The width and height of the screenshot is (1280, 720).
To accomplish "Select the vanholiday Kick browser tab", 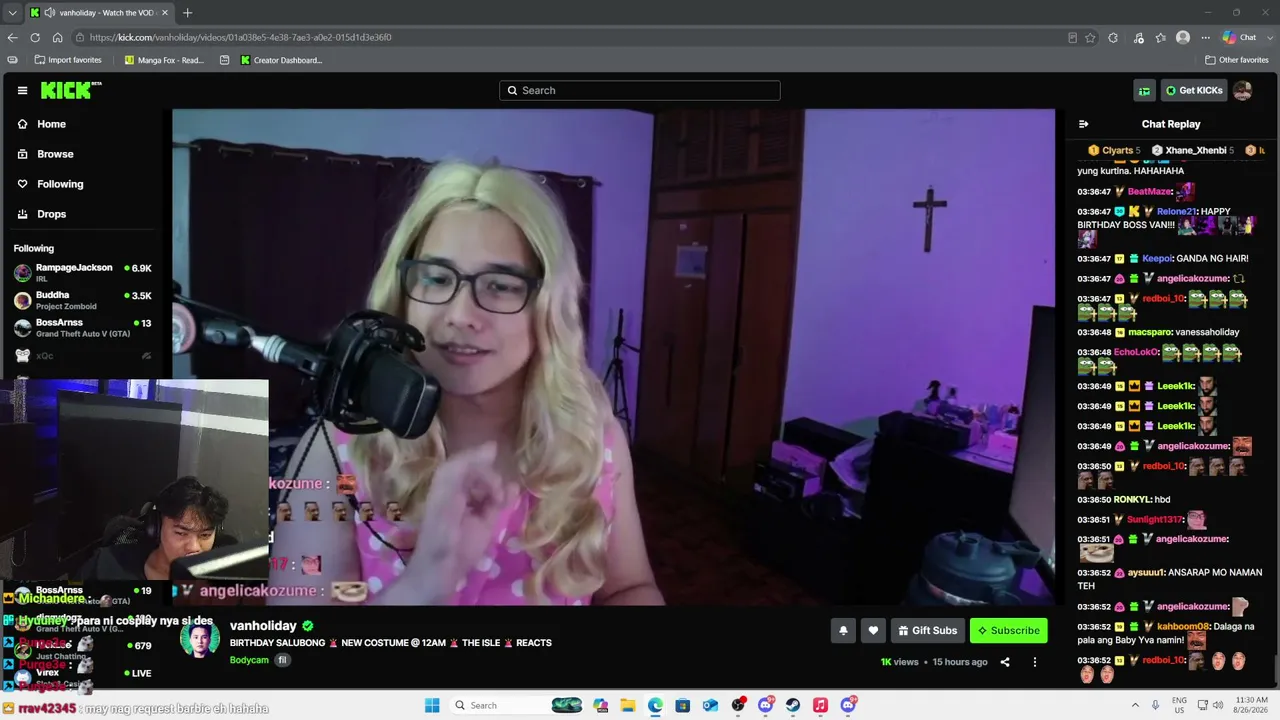I will click(x=98, y=13).
